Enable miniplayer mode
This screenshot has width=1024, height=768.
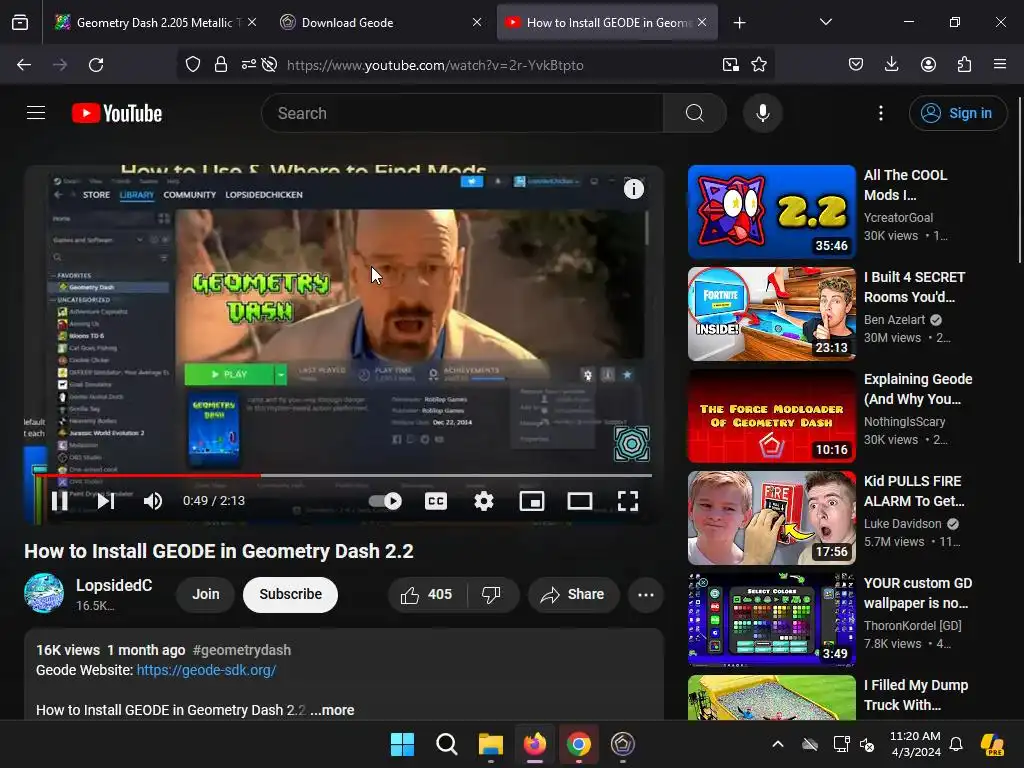532,501
